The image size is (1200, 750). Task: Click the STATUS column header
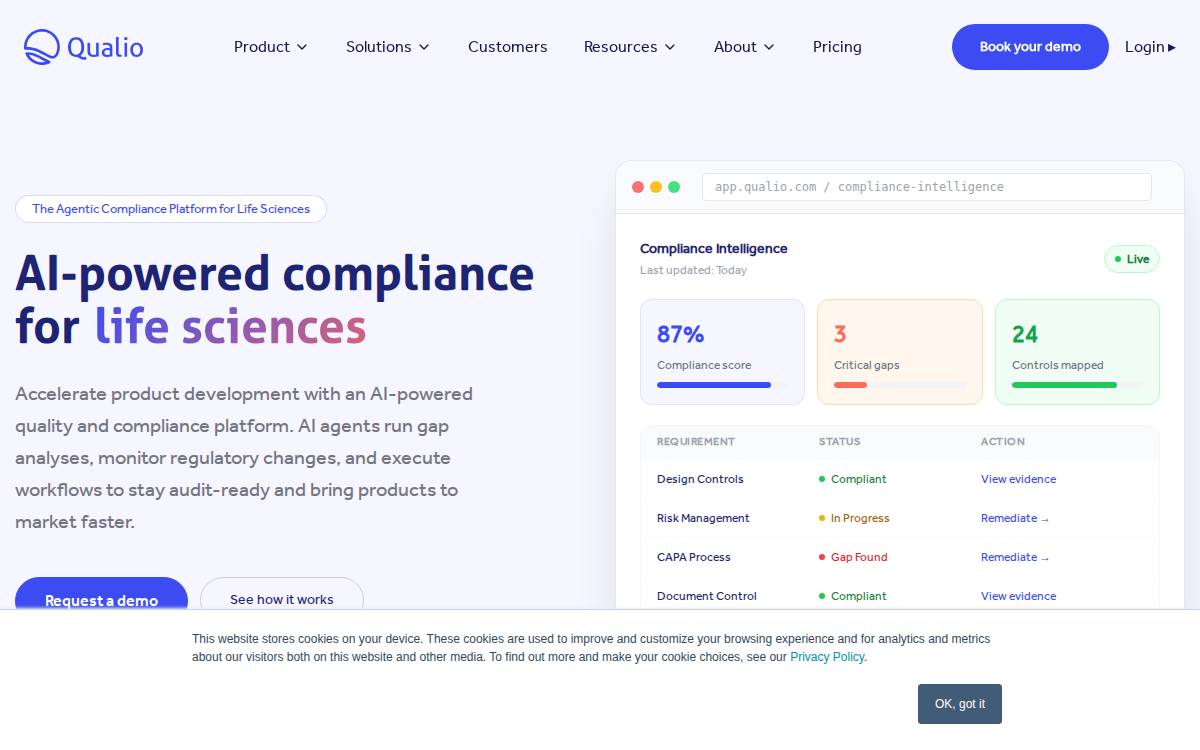coord(840,441)
